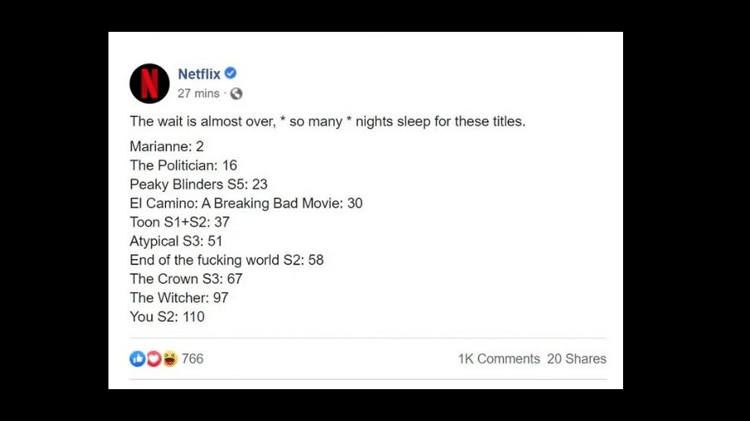
Task: Click The Crown S3: 67 line
Action: pos(186,278)
